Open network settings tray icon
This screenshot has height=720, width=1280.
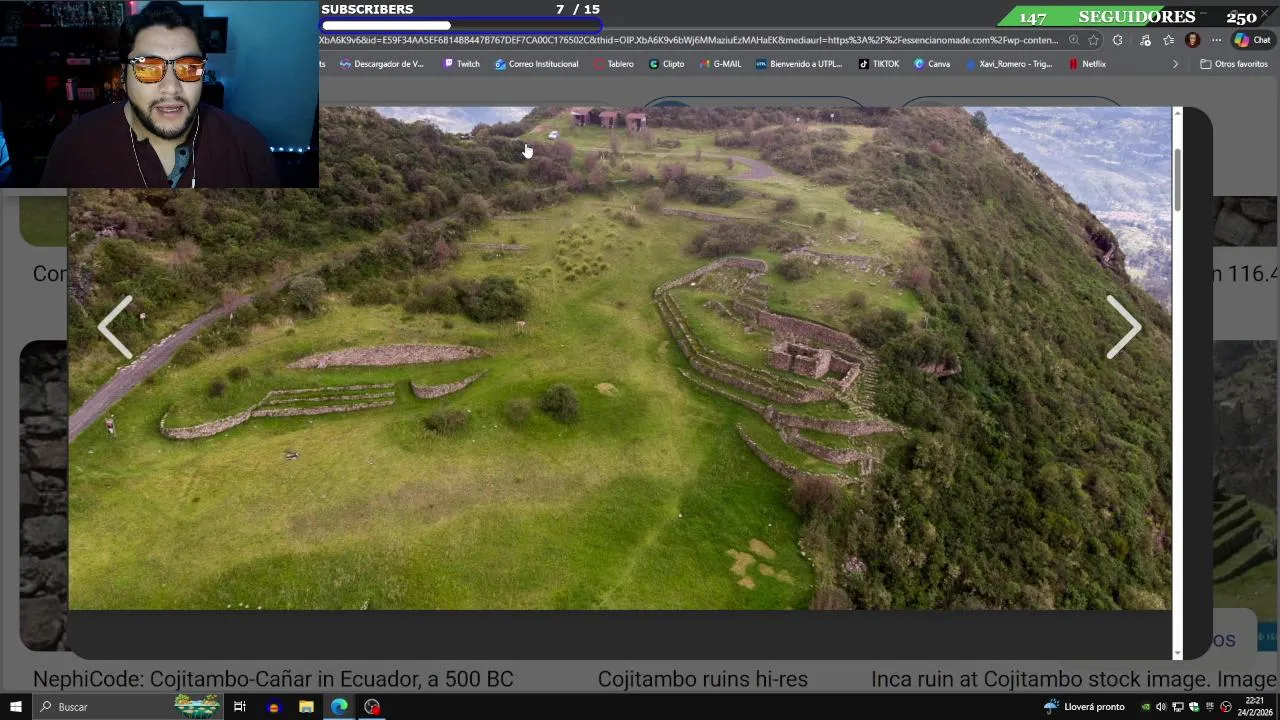coord(1178,707)
